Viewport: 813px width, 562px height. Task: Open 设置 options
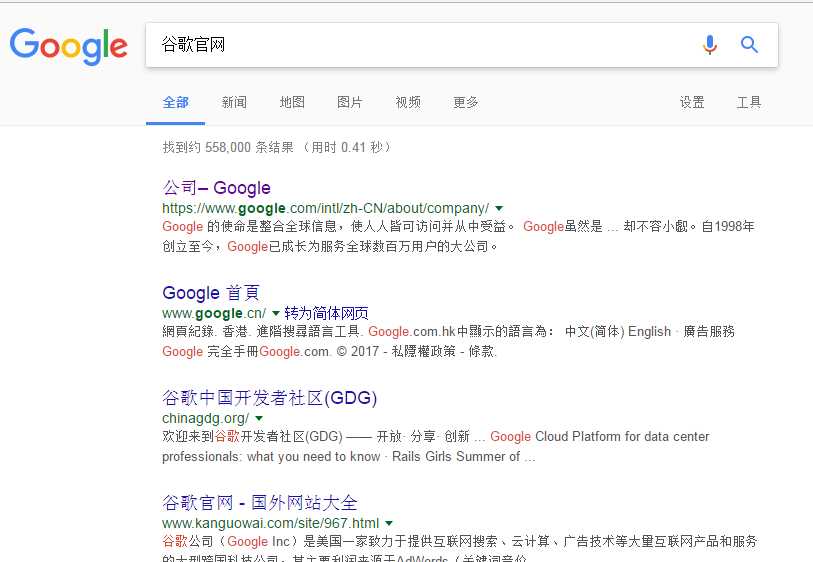[692, 102]
